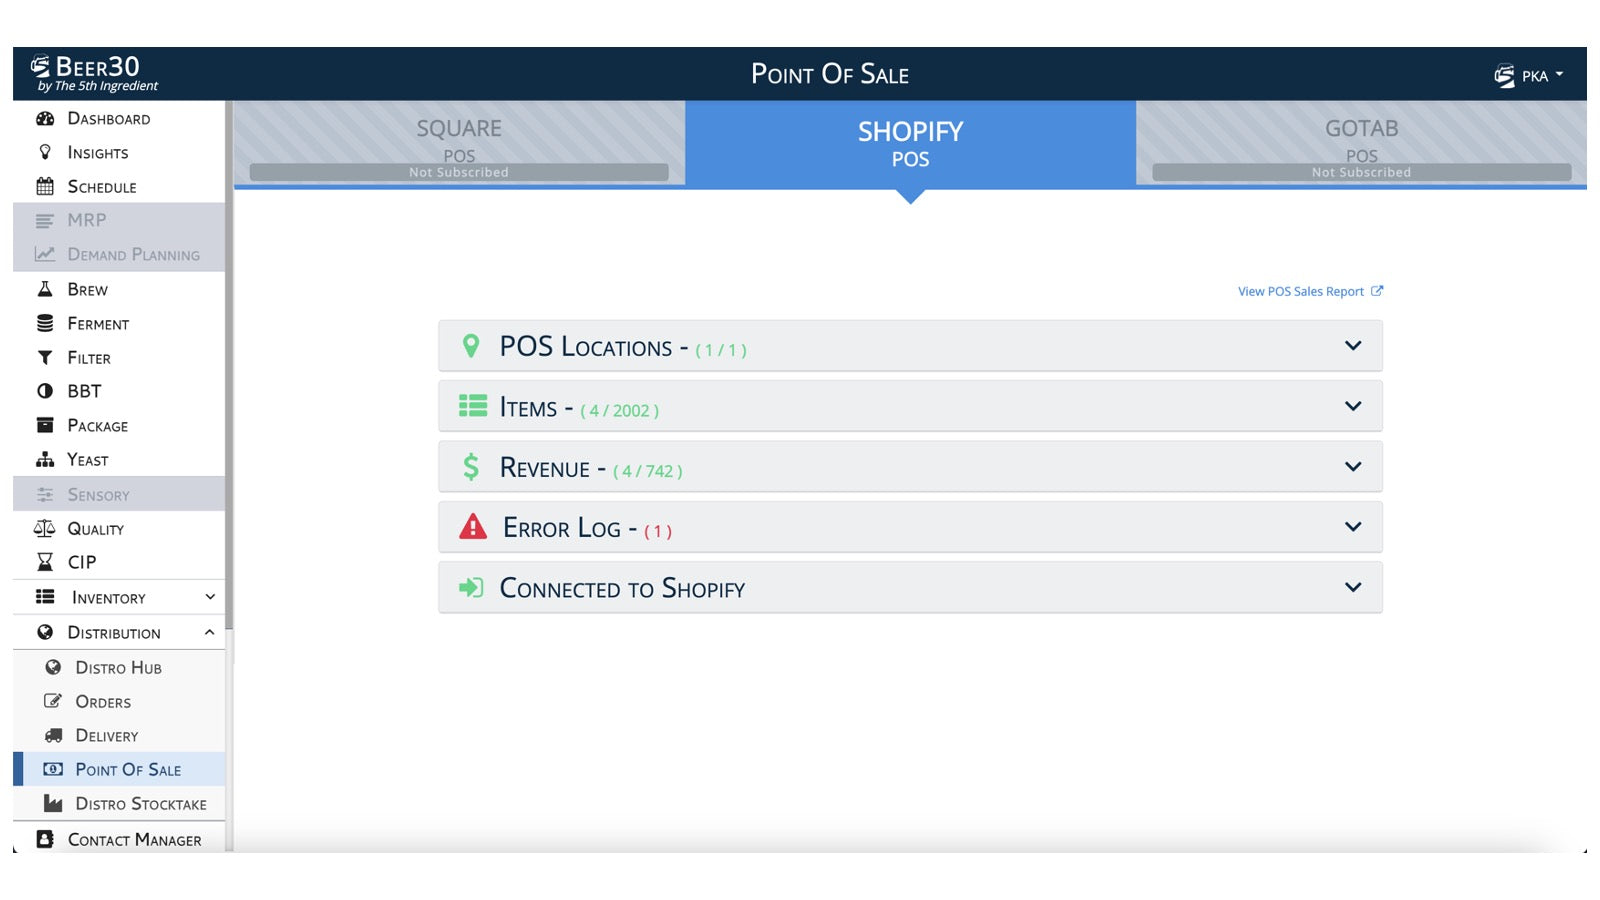Screen dimensions: 1600x900
Task: Click the BBT half-circle icon
Action: pos(45,391)
